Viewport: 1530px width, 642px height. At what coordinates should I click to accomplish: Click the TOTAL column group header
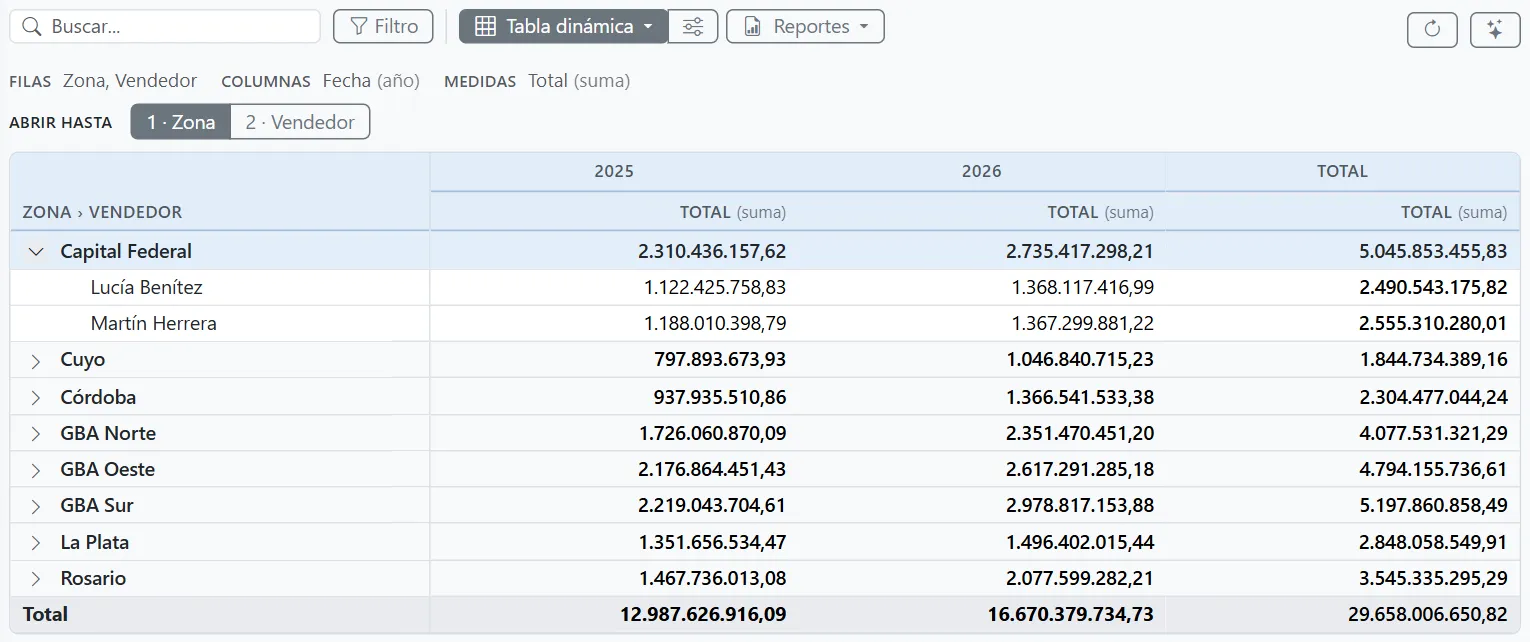click(x=1342, y=171)
